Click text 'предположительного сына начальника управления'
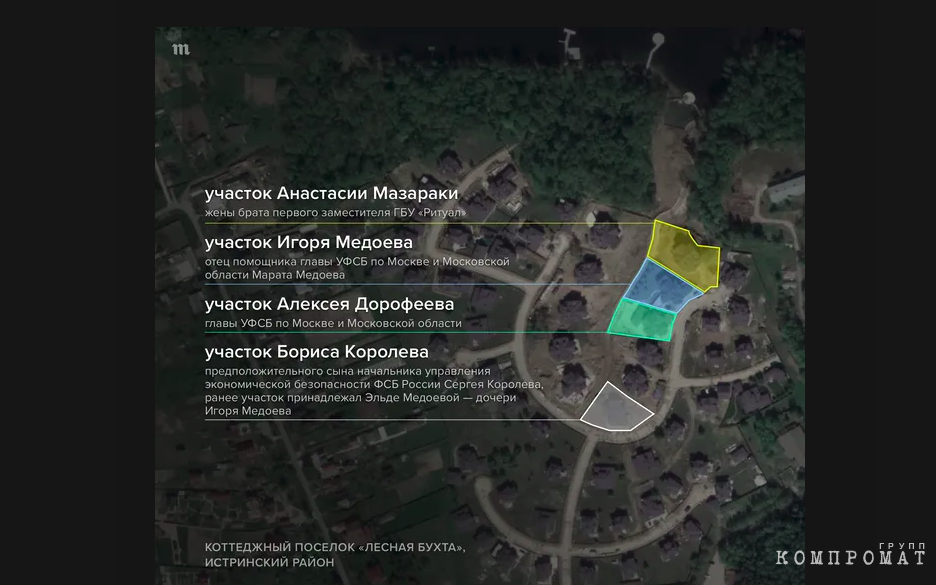Viewport: 936px width, 585px height. click(x=347, y=371)
